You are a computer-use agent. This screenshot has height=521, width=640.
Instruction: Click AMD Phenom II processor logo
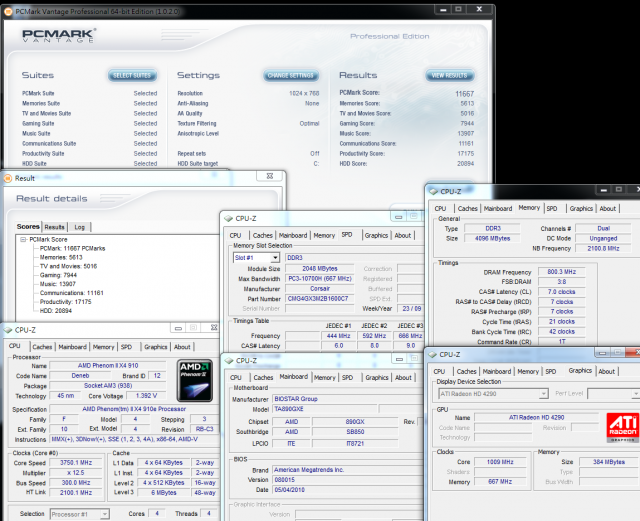[195, 381]
